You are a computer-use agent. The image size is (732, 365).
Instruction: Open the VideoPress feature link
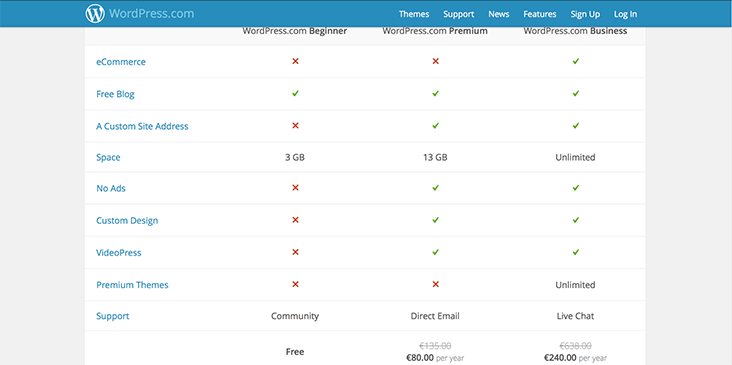click(x=119, y=253)
